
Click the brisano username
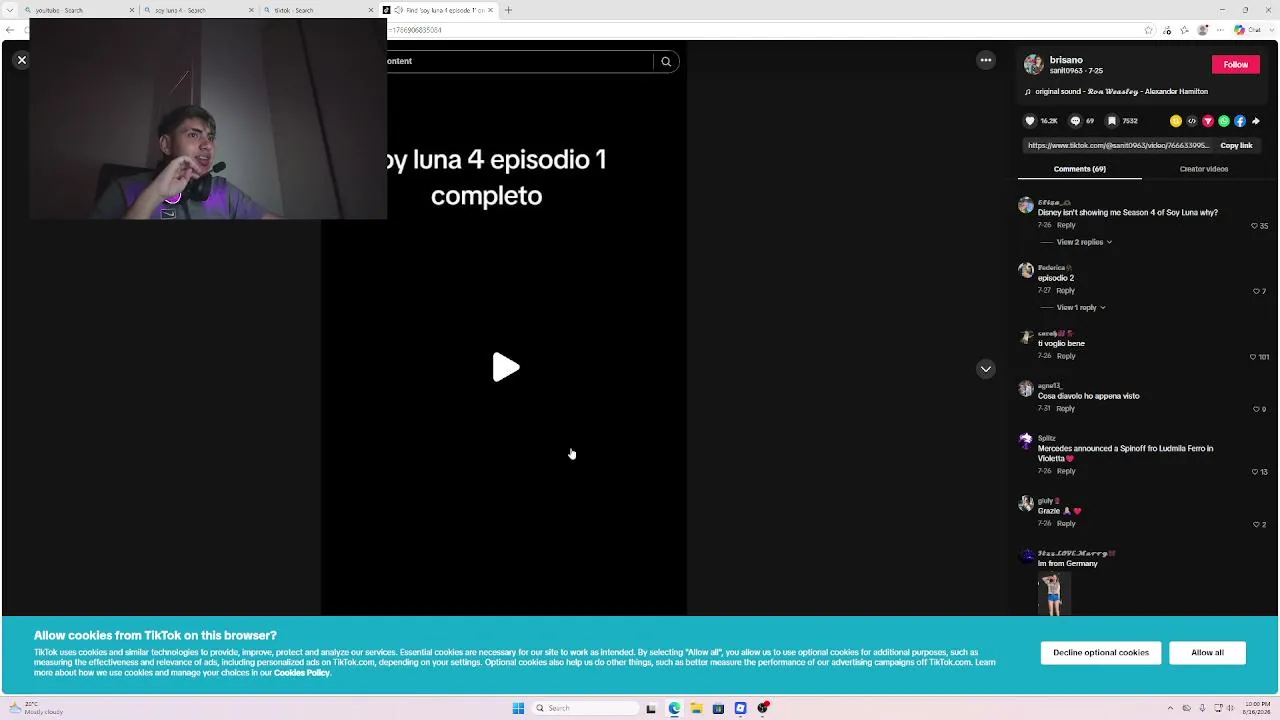[1066, 60]
